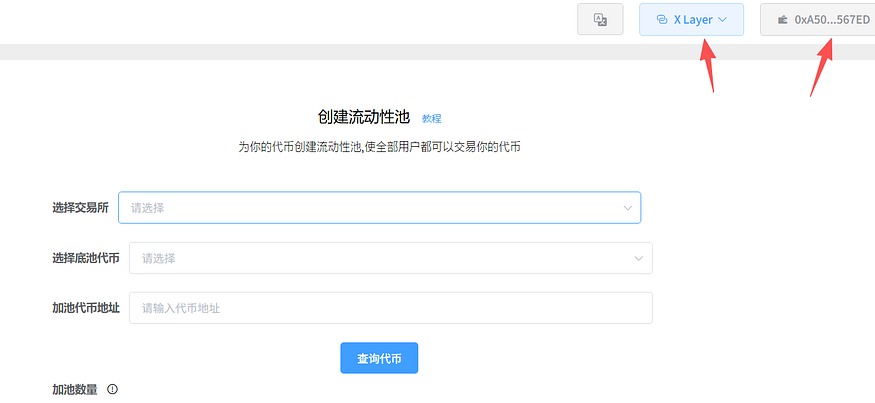The image size is (875, 403).
Task: Click the pool description text under the heading
Action: click(x=379, y=147)
